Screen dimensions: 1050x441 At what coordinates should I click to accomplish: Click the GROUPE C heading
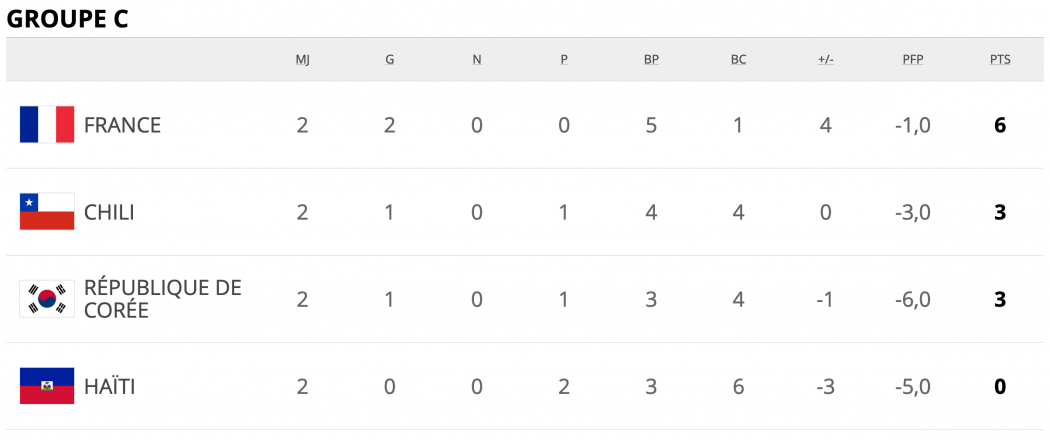click(67, 19)
